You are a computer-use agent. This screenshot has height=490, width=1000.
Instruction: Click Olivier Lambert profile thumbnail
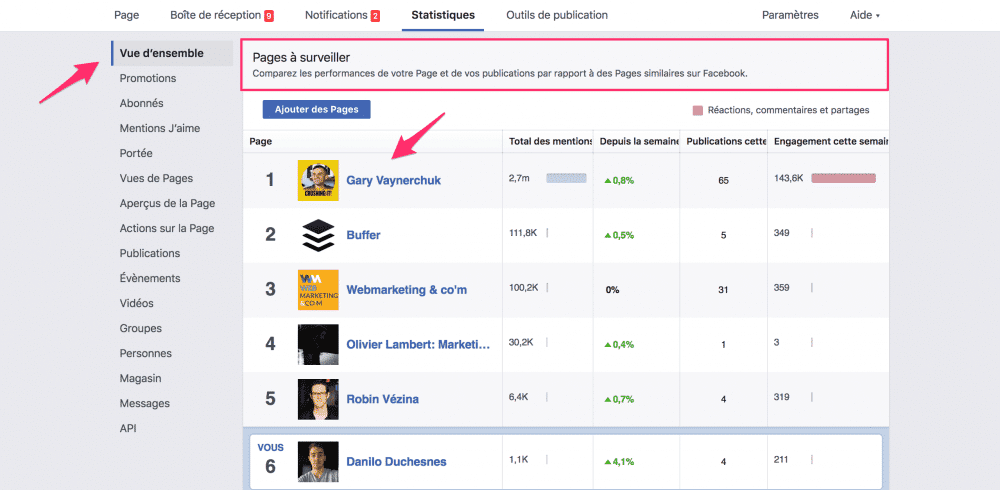coord(318,345)
